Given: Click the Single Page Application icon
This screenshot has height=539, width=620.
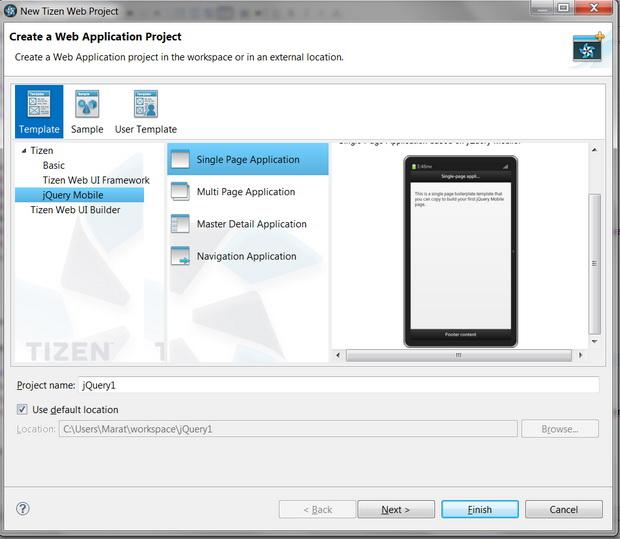Looking at the screenshot, I should click(x=180, y=159).
